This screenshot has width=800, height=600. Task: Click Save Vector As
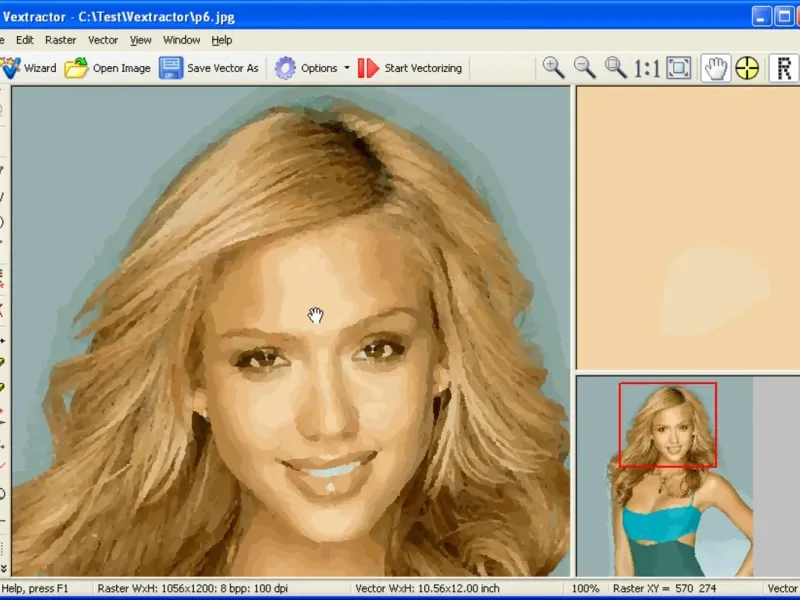(209, 68)
